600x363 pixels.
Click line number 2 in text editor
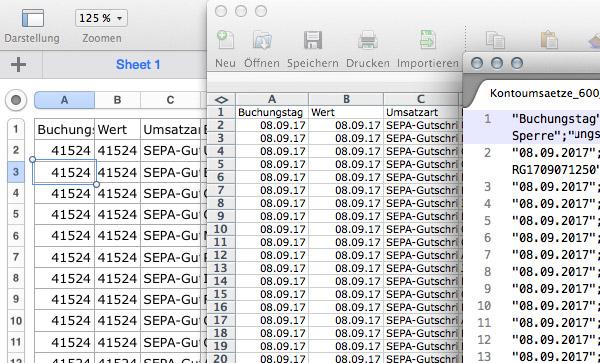pos(487,153)
